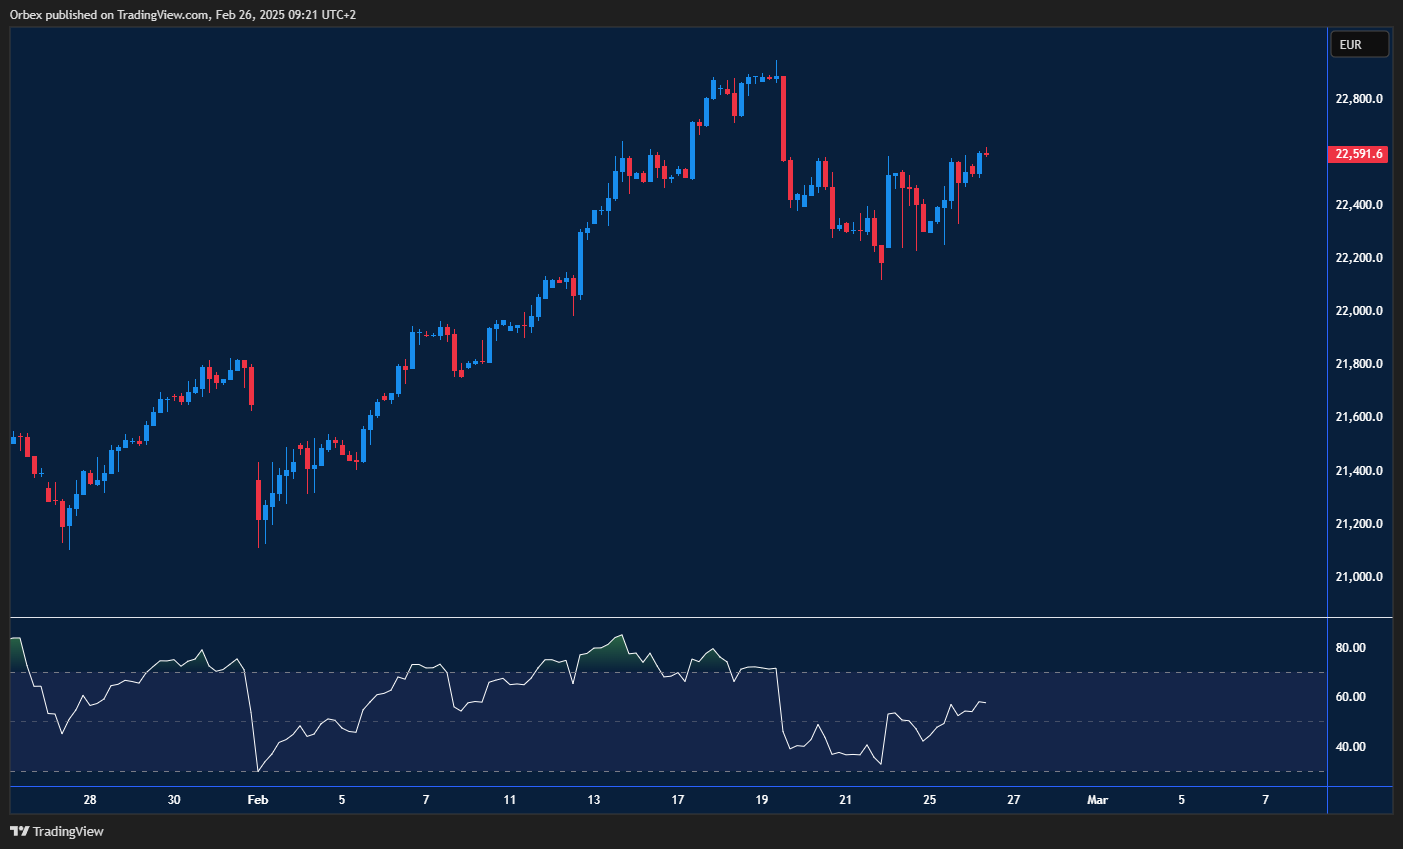Click the 21,000.0 price scale label
Image resolution: width=1403 pixels, height=849 pixels.
1359,577
